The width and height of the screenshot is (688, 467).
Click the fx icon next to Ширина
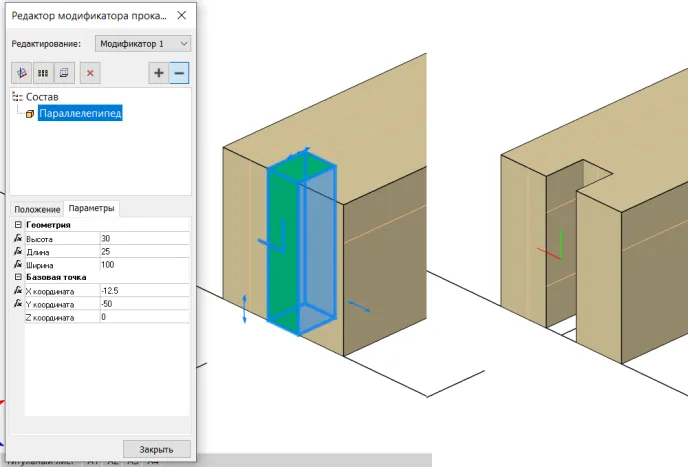18,264
